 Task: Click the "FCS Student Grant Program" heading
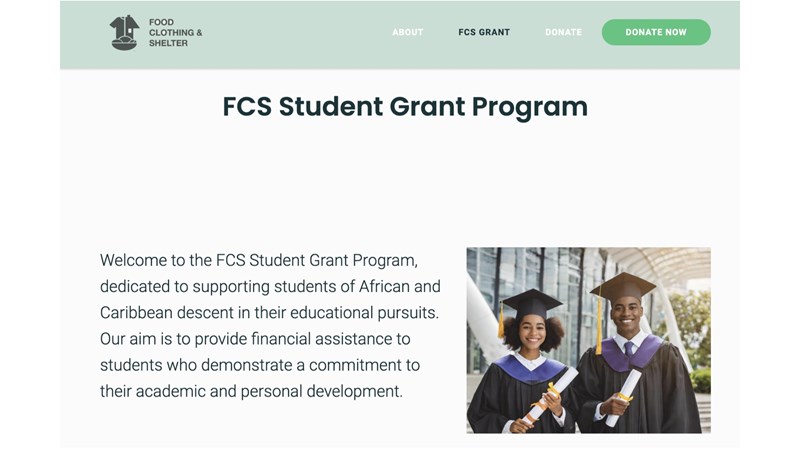click(405, 107)
